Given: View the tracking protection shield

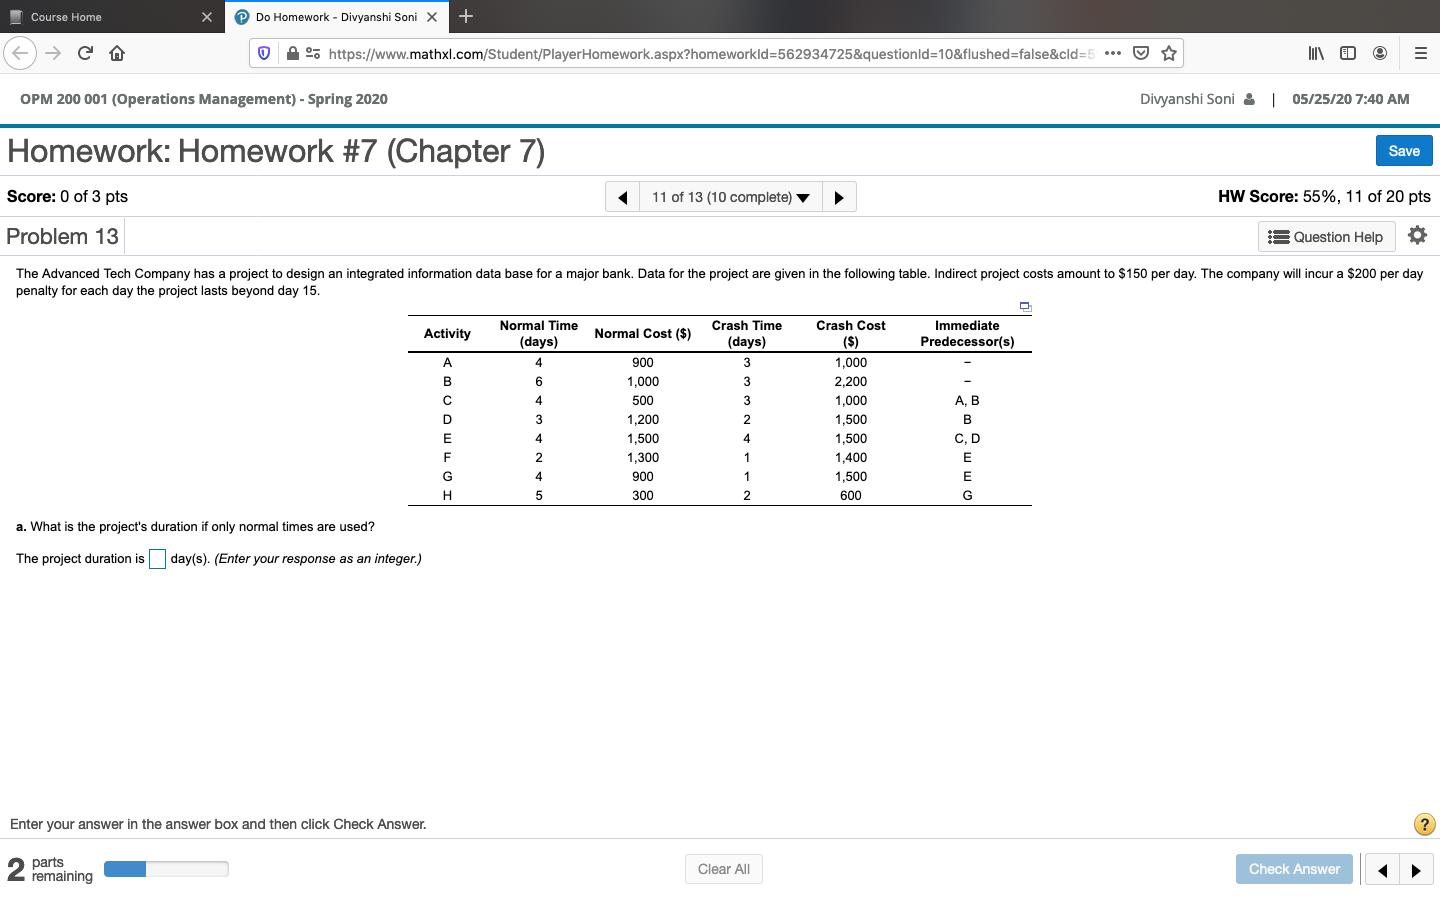Looking at the screenshot, I should coord(263,52).
